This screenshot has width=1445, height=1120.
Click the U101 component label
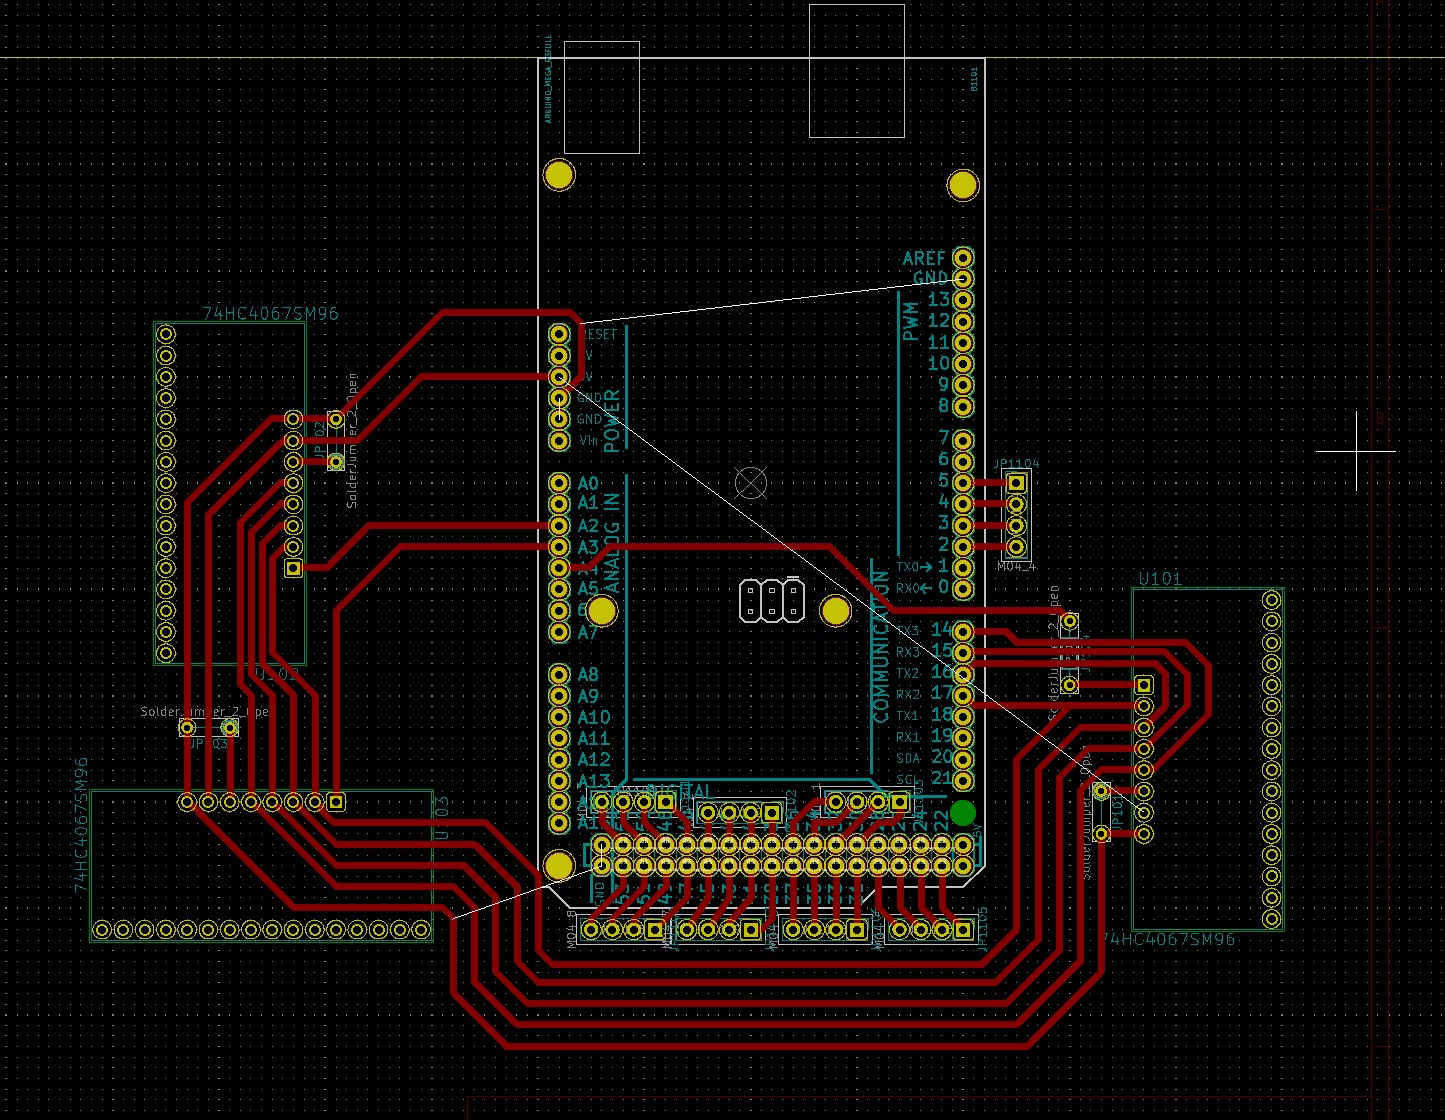[x=1162, y=578]
